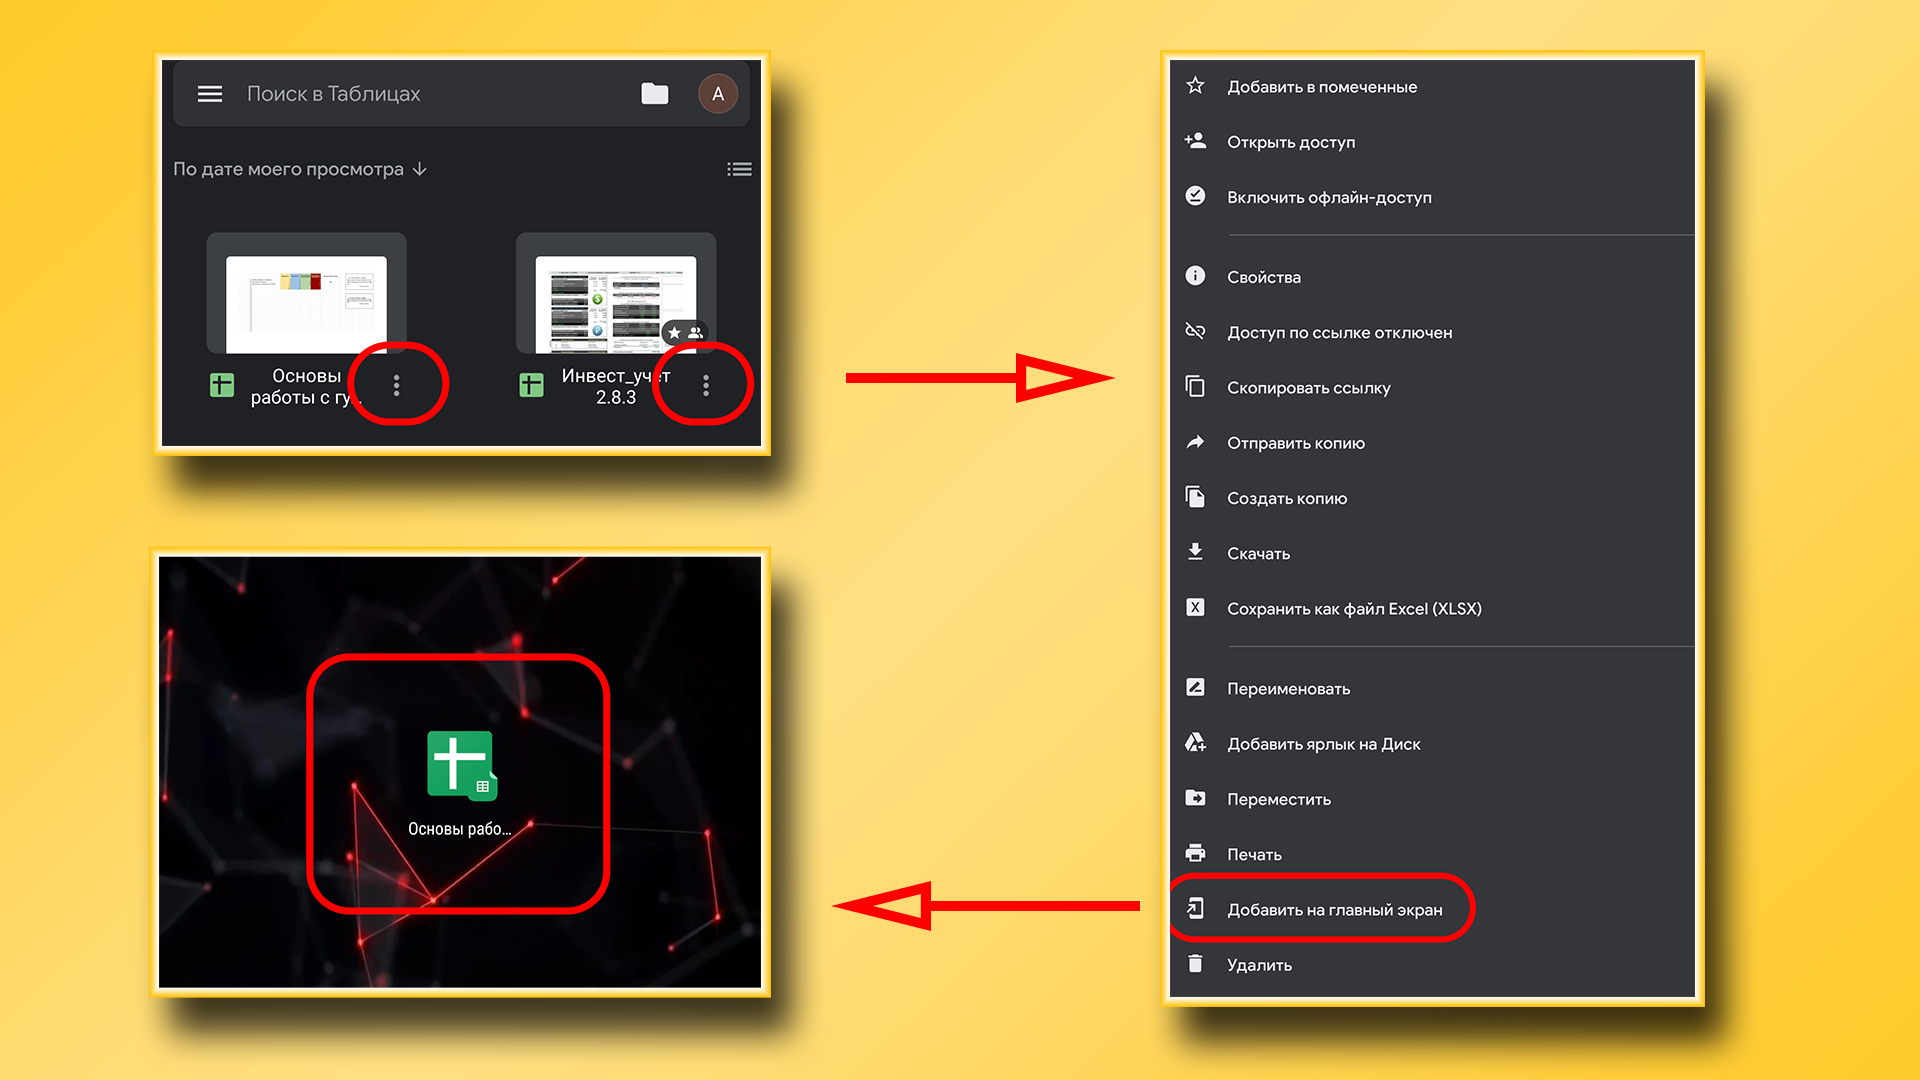Viewport: 1920px width, 1080px height.
Task: Open the Основы работы spreadsheet thumbnail
Action: pyautogui.click(x=306, y=293)
